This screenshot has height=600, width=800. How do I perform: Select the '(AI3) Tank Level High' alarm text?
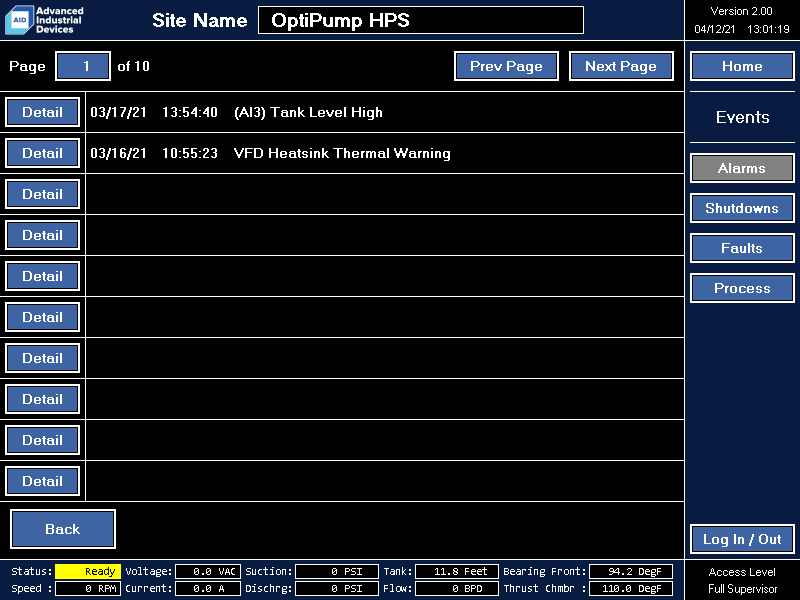[x=308, y=112]
